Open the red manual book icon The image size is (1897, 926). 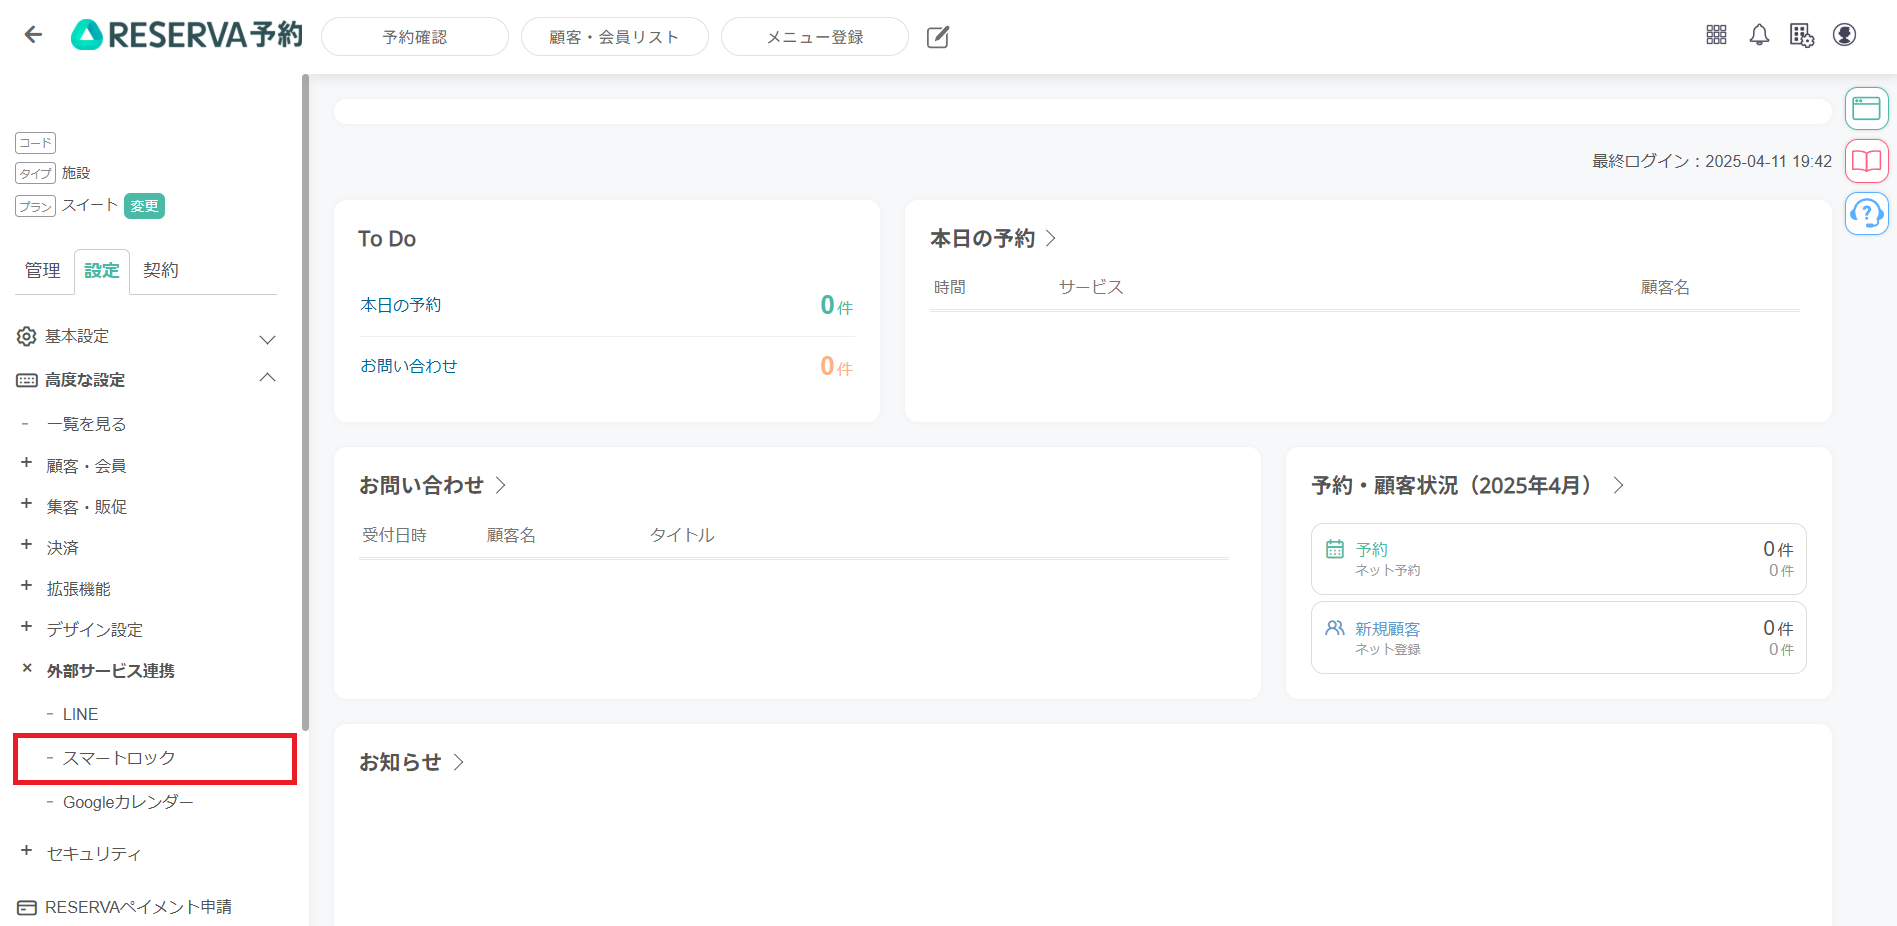click(1866, 161)
